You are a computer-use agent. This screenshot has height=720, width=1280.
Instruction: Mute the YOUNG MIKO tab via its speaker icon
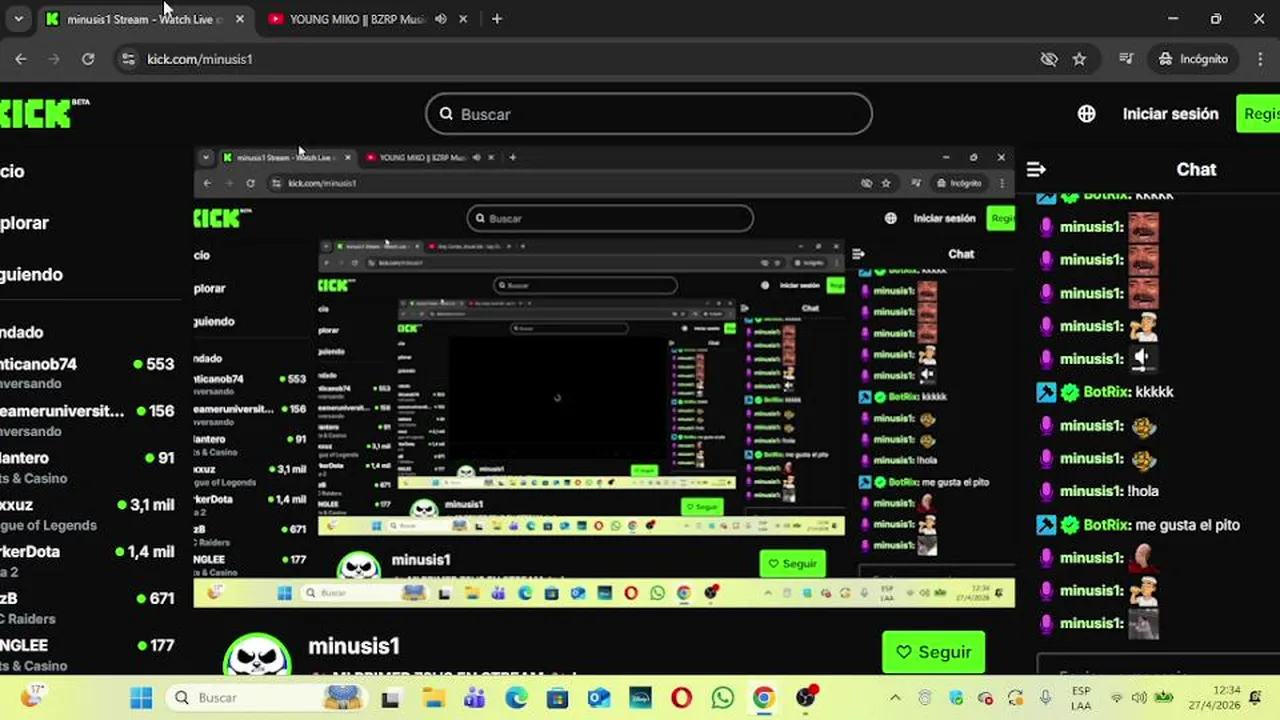click(441, 19)
